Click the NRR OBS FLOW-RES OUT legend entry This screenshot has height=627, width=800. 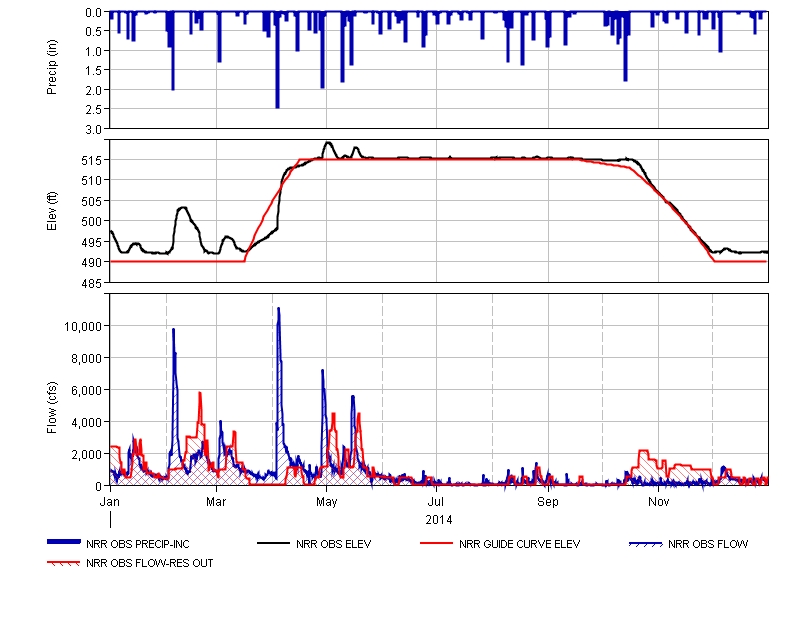coord(130,563)
